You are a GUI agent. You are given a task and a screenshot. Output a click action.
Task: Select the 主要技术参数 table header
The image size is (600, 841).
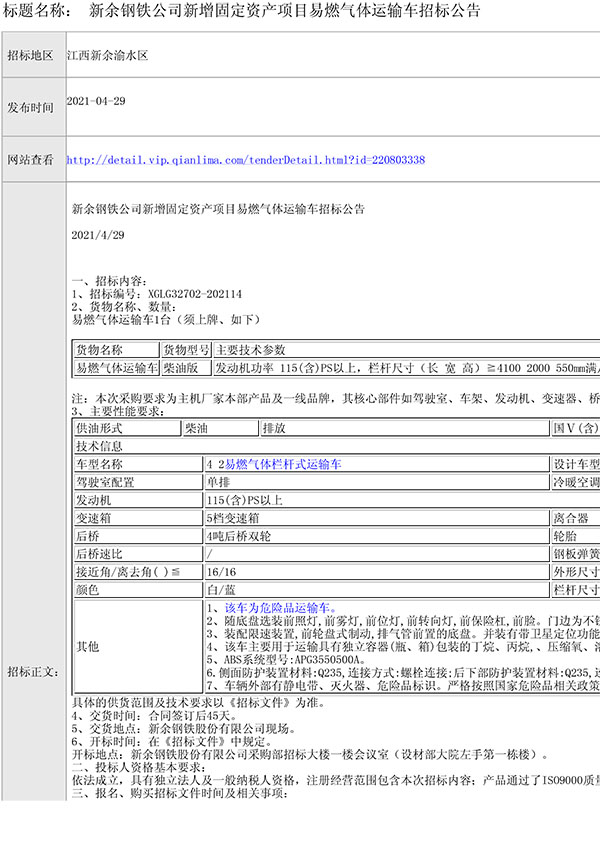pyautogui.click(x=407, y=350)
